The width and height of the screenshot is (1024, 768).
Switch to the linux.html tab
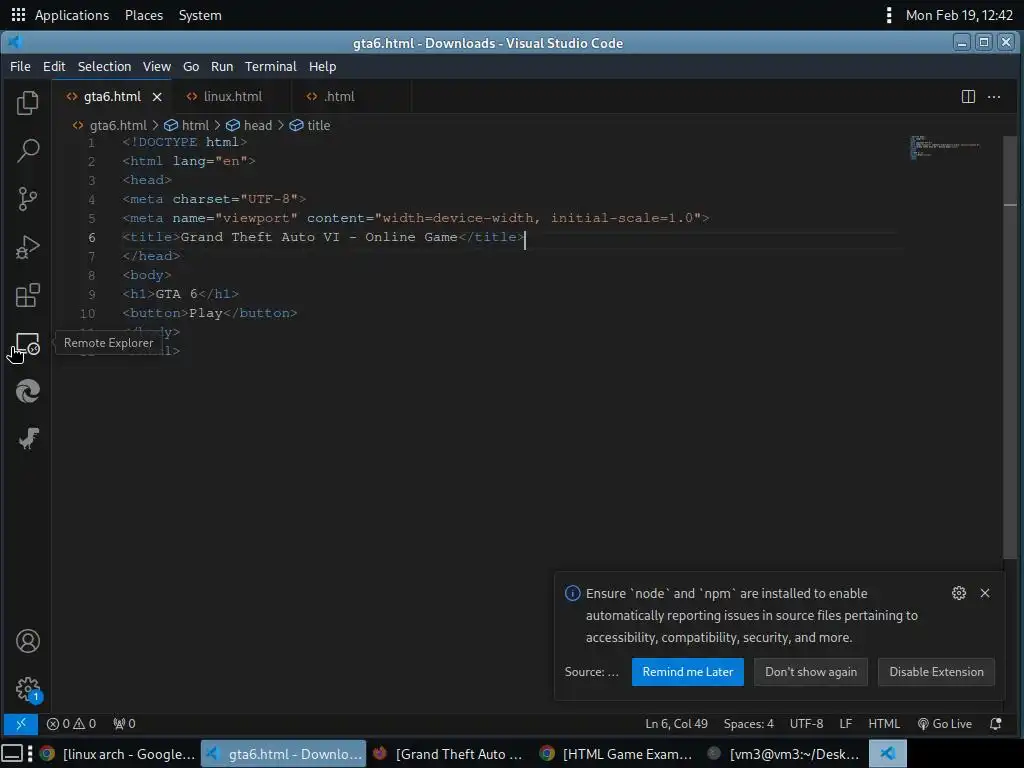point(231,97)
